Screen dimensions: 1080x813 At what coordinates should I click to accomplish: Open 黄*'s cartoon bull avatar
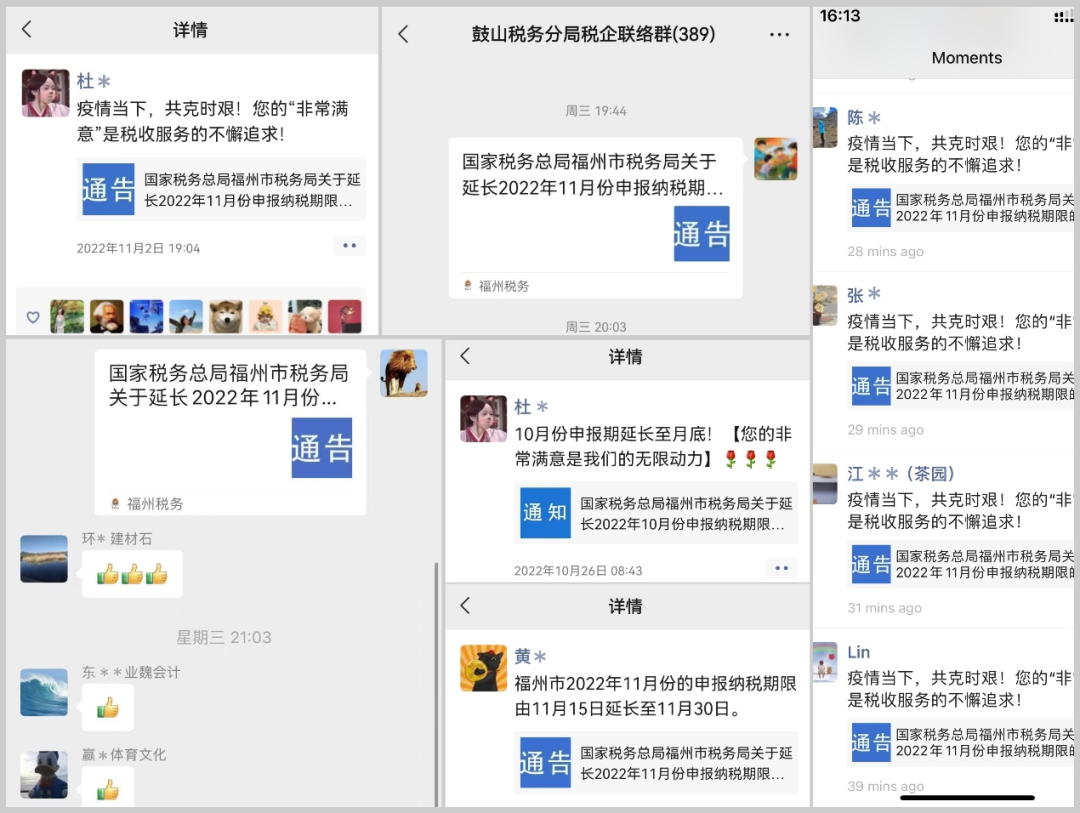484,668
